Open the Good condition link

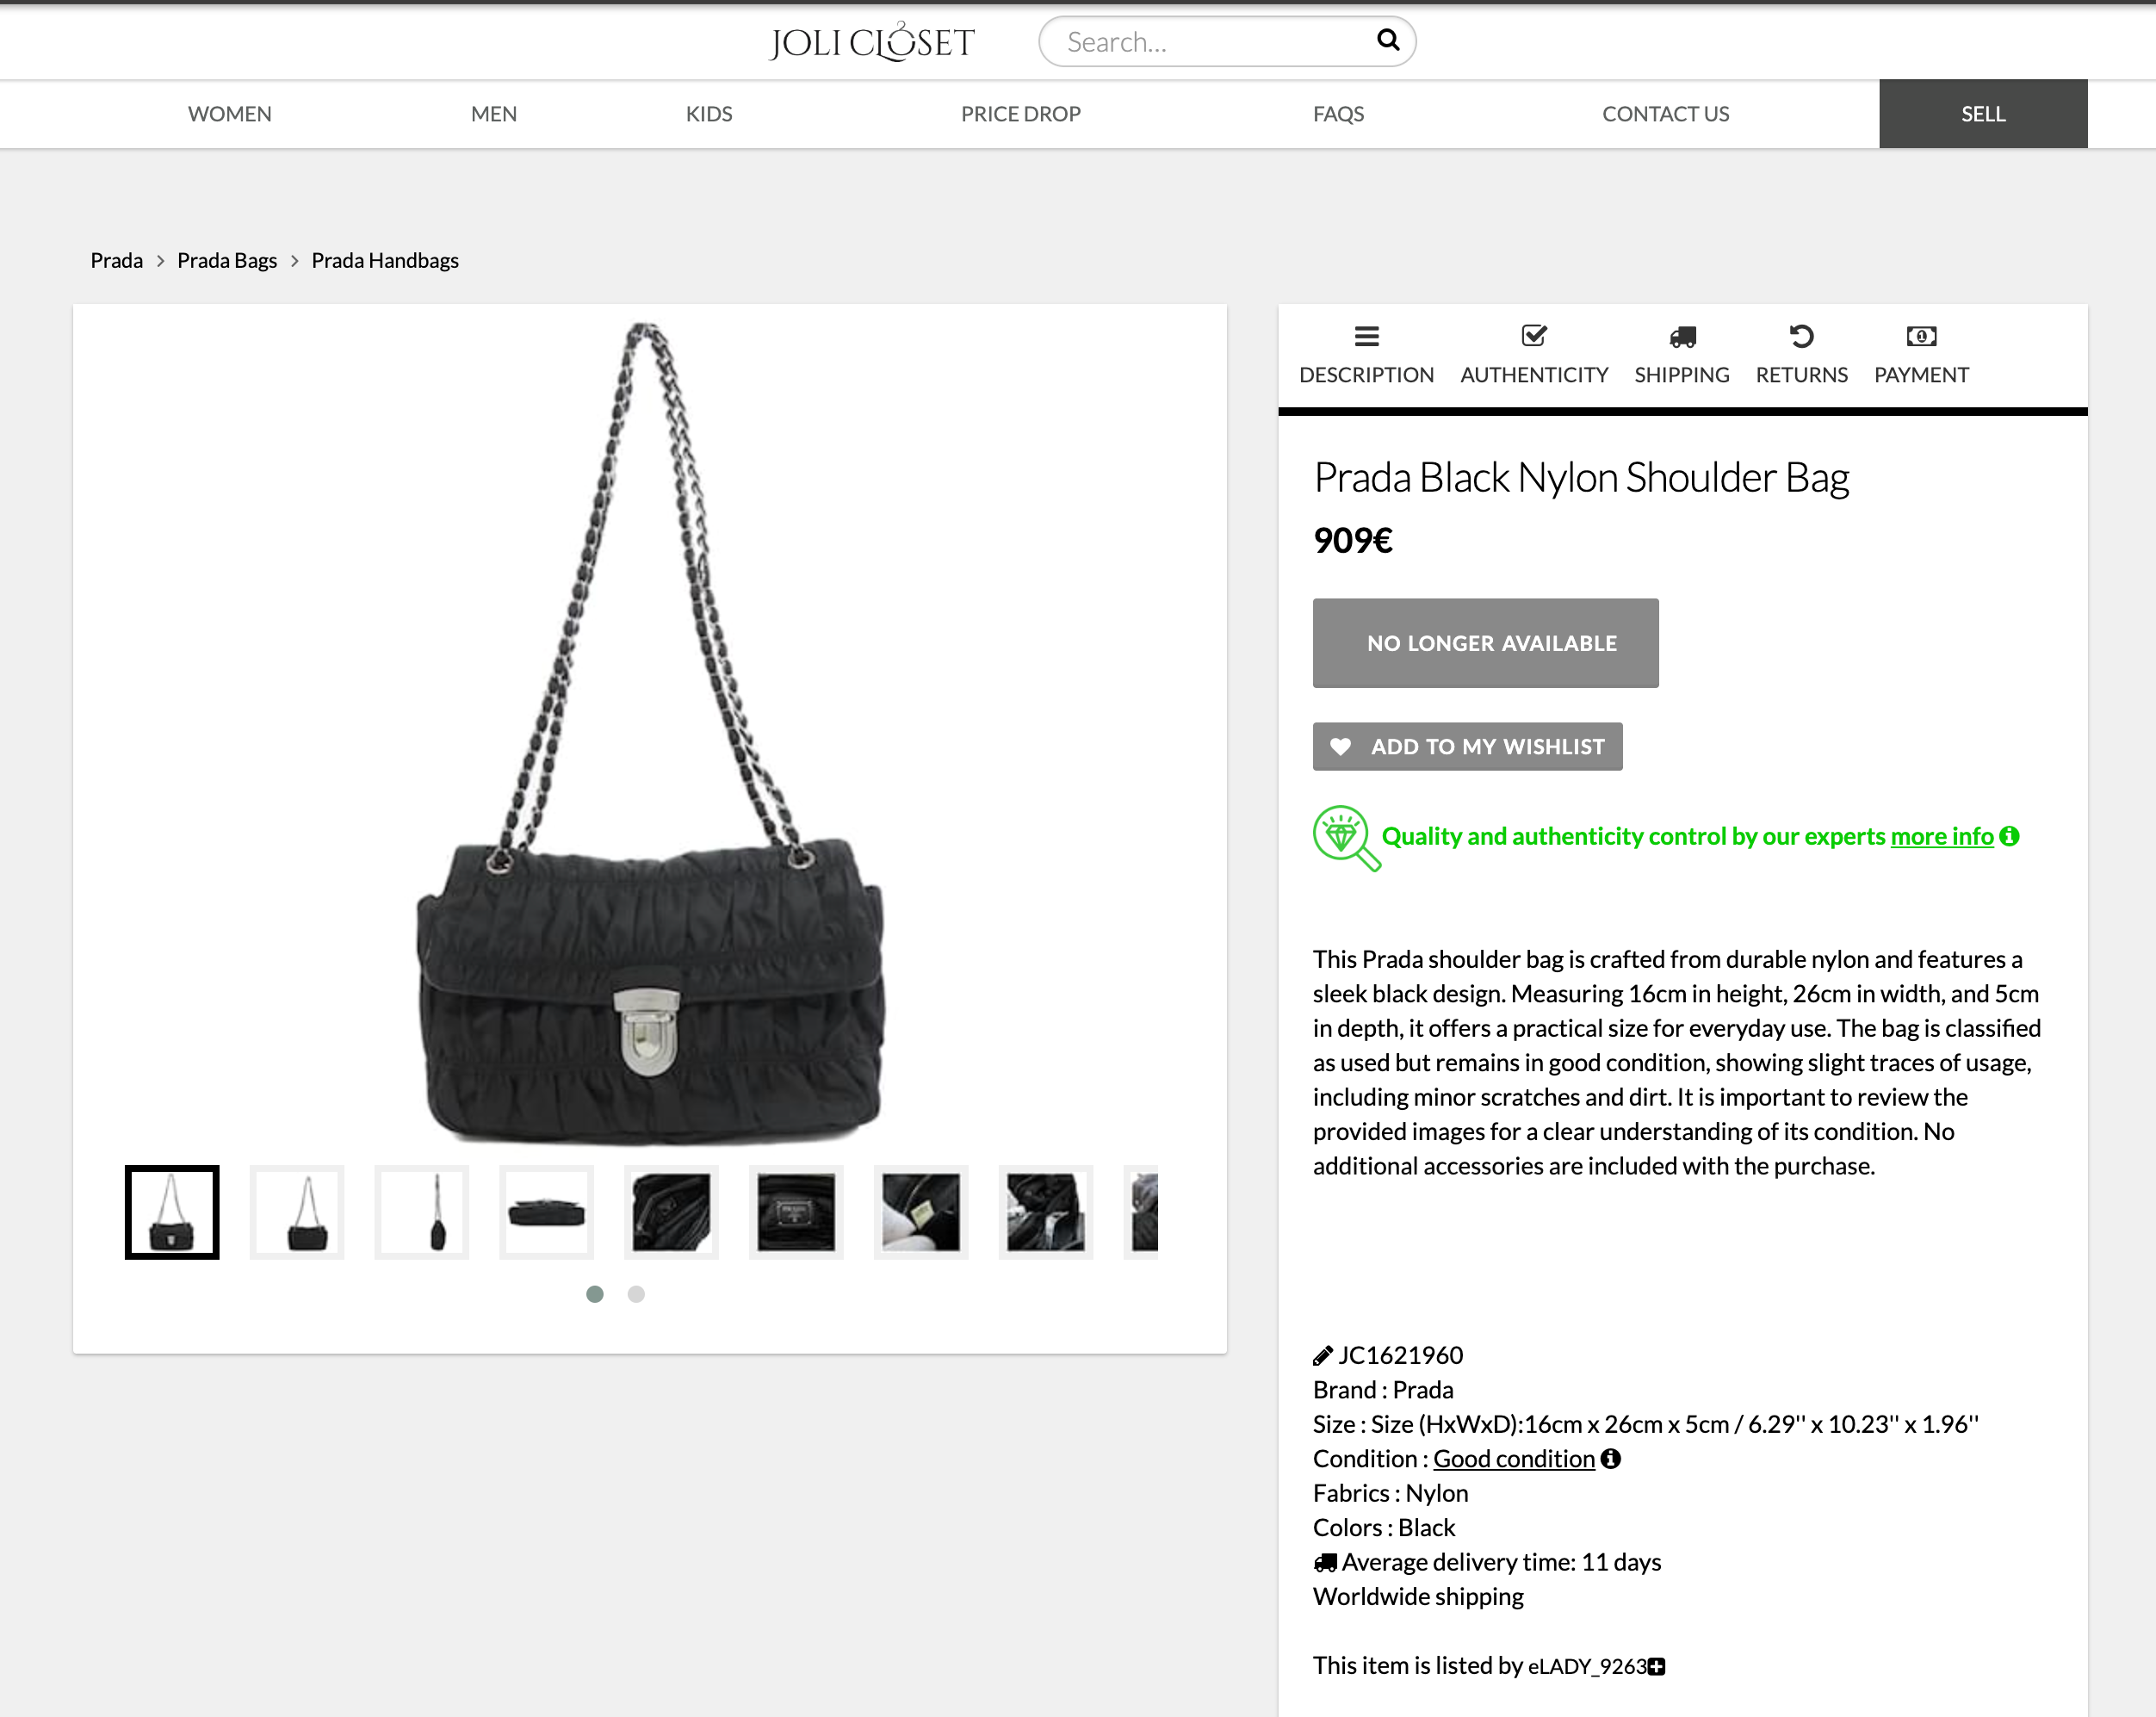(x=1513, y=1459)
